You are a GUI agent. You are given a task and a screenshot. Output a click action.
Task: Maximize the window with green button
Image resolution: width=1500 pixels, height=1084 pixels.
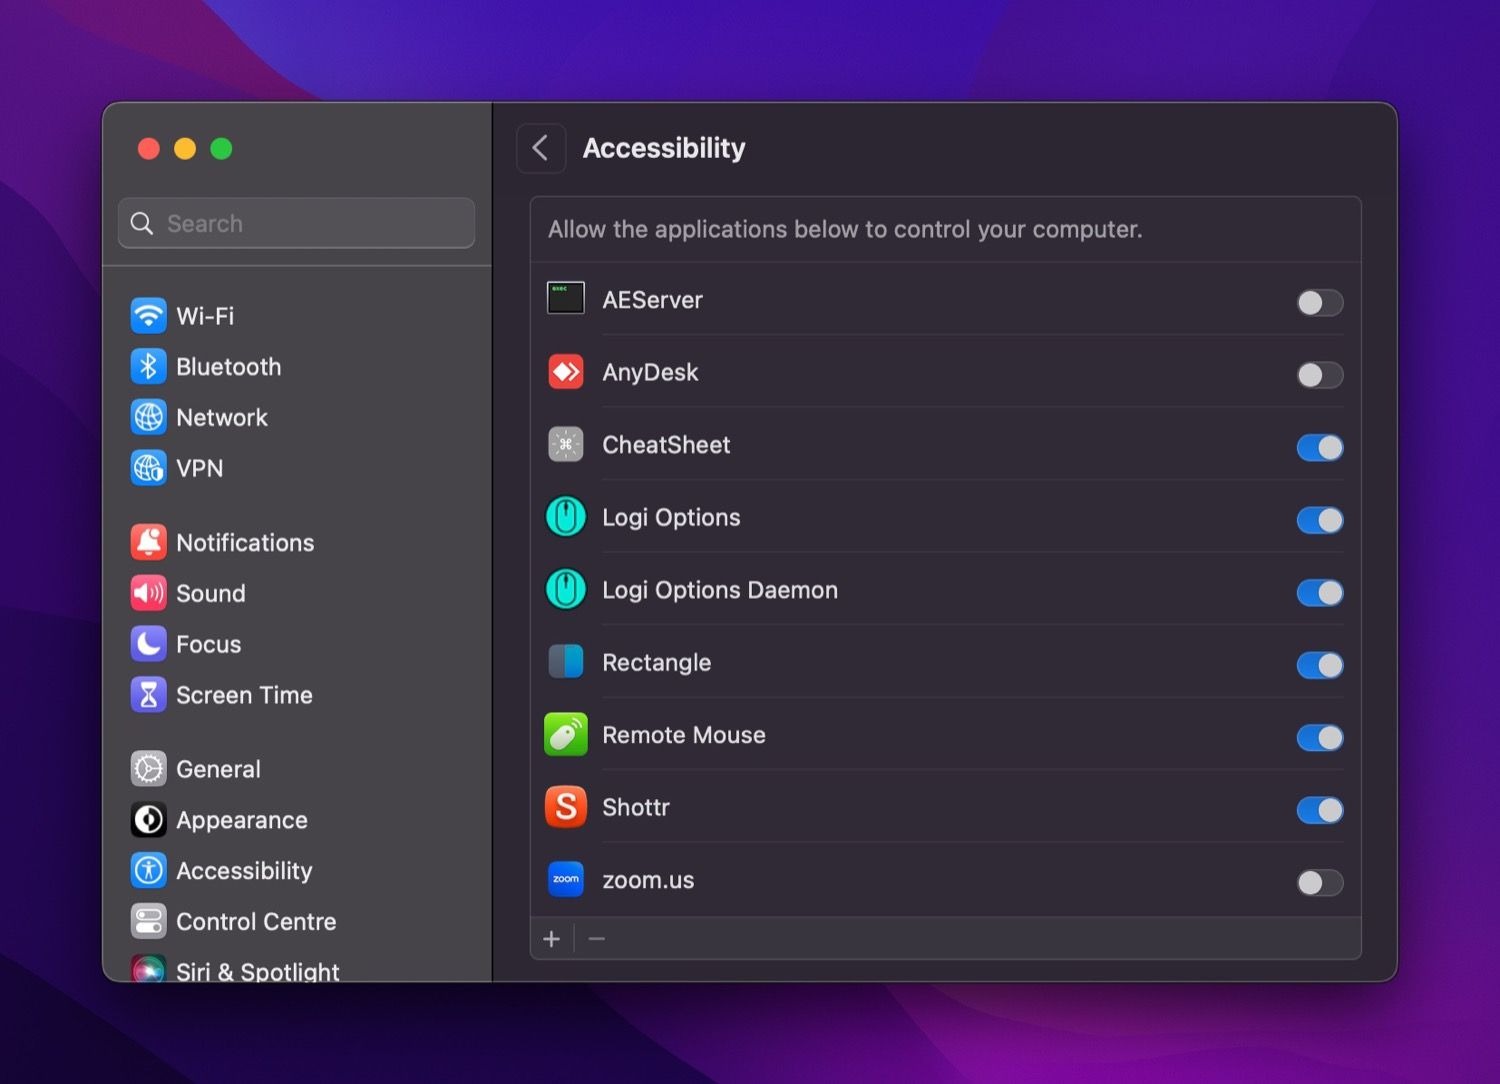[x=221, y=149]
